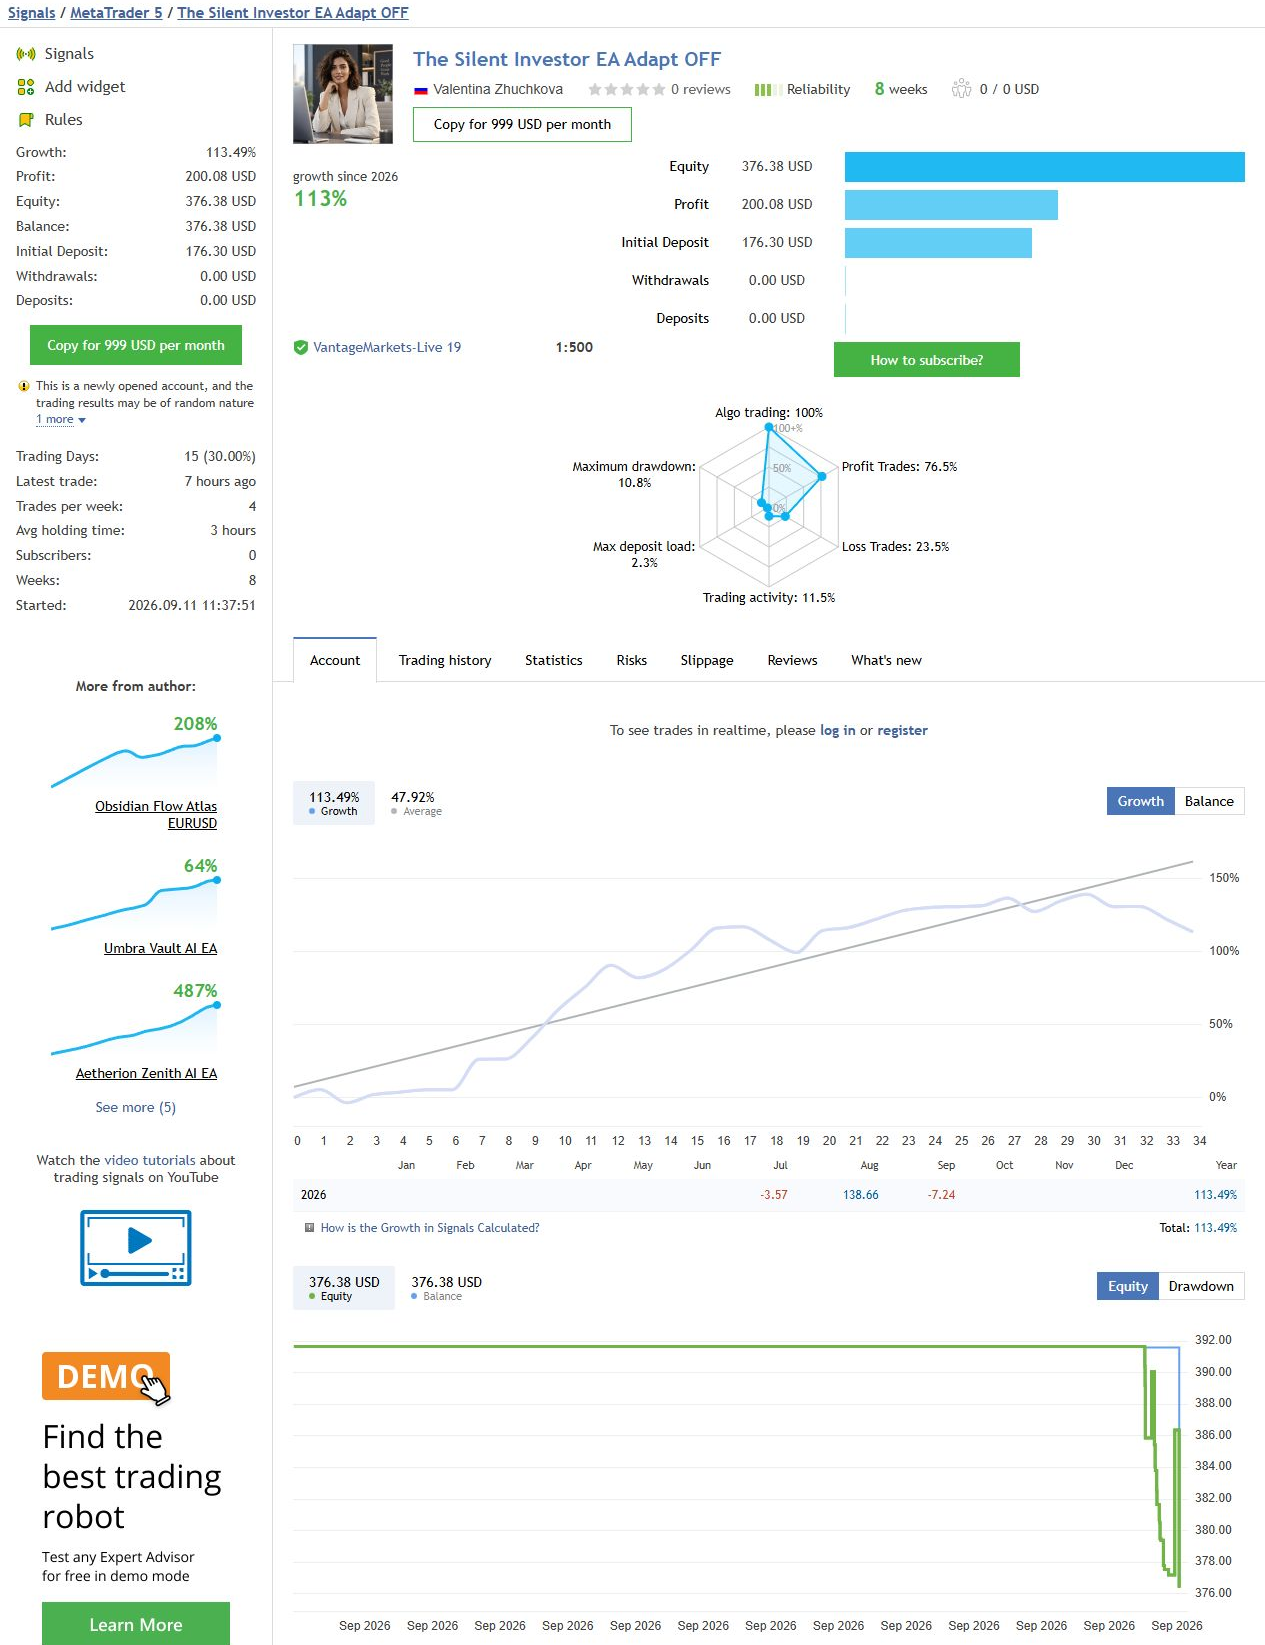Open the Obsidian Flow Atlas EURUSD link
Screen dimensions: 1265x1645
click(156, 815)
